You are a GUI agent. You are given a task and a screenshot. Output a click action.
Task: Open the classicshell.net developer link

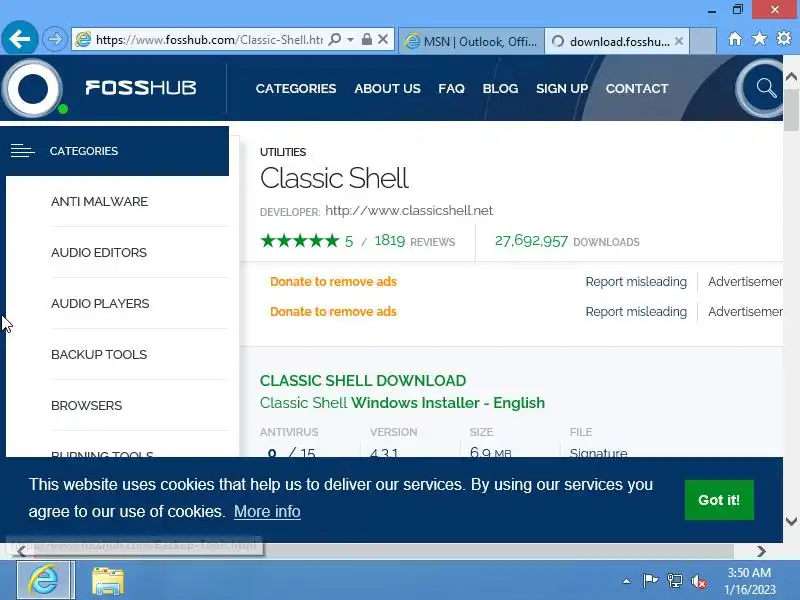pyautogui.click(x=409, y=211)
